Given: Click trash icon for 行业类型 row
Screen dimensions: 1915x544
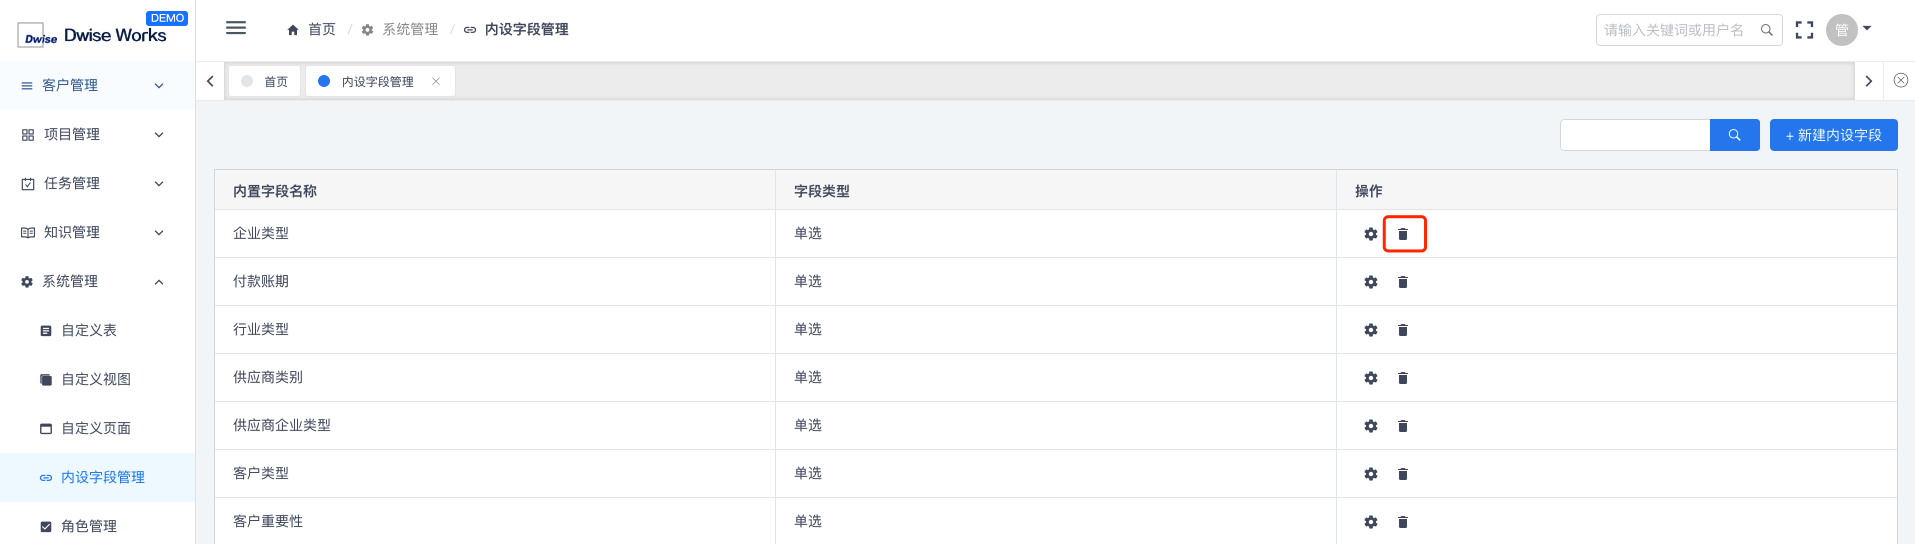Looking at the screenshot, I should click(x=1403, y=330).
